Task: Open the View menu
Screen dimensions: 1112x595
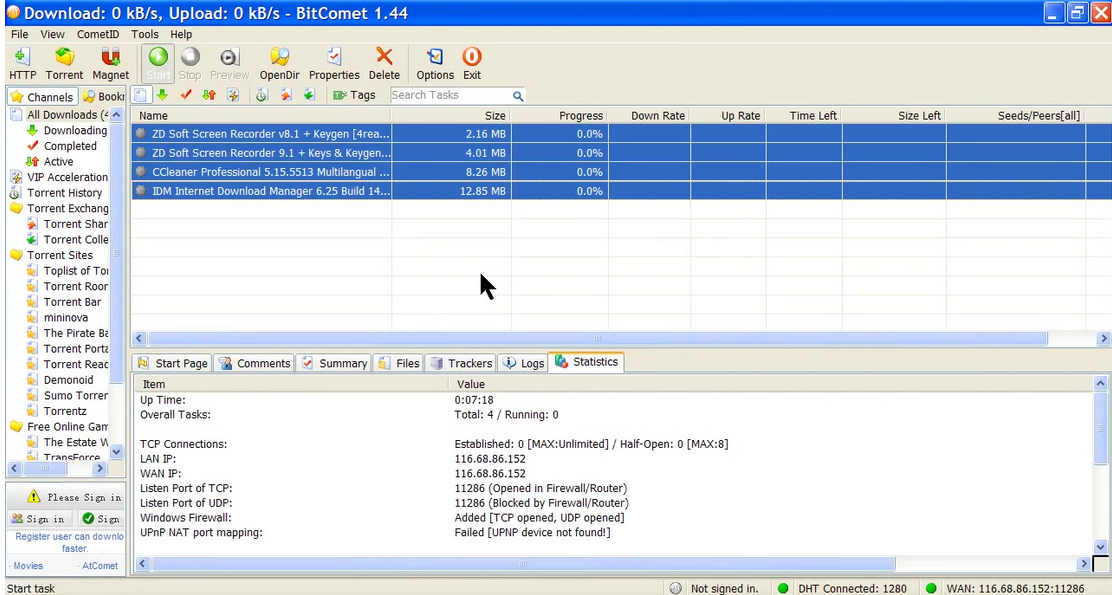Action: pos(52,34)
